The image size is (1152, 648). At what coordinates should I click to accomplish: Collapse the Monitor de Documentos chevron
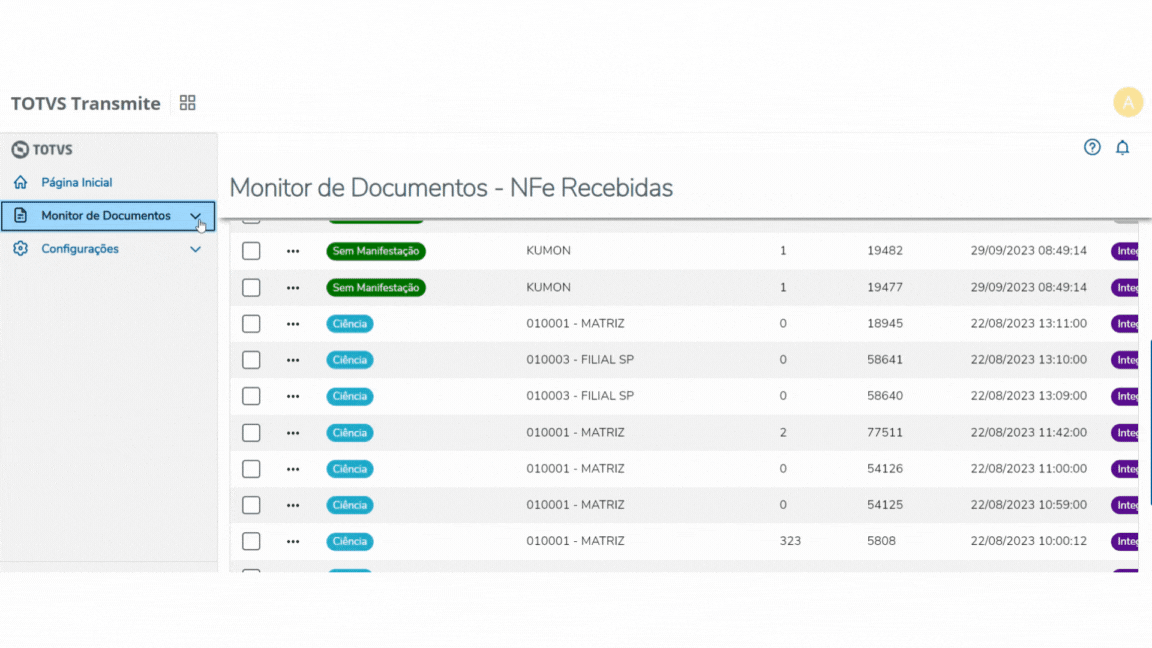point(196,216)
